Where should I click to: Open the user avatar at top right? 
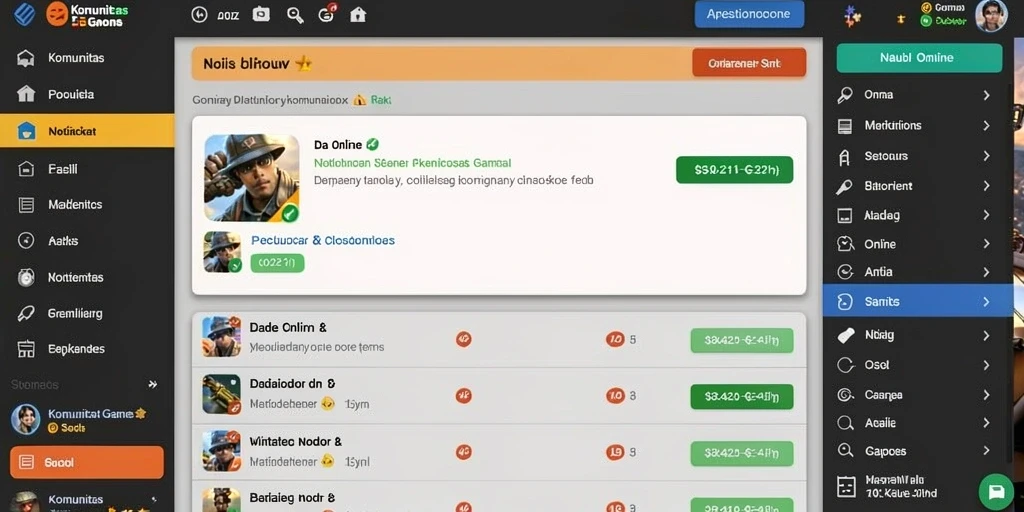[x=991, y=16]
